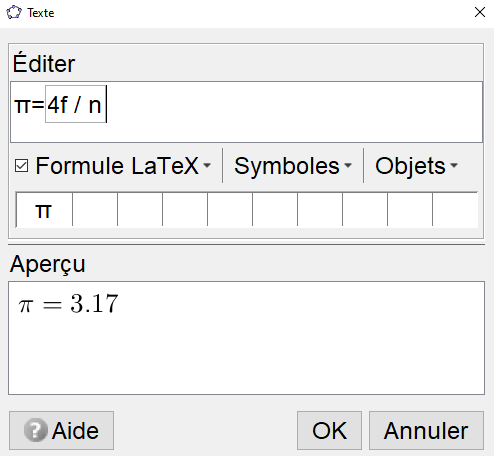Cancel with the Annuler button
This screenshot has height=456, width=494.
point(426,430)
